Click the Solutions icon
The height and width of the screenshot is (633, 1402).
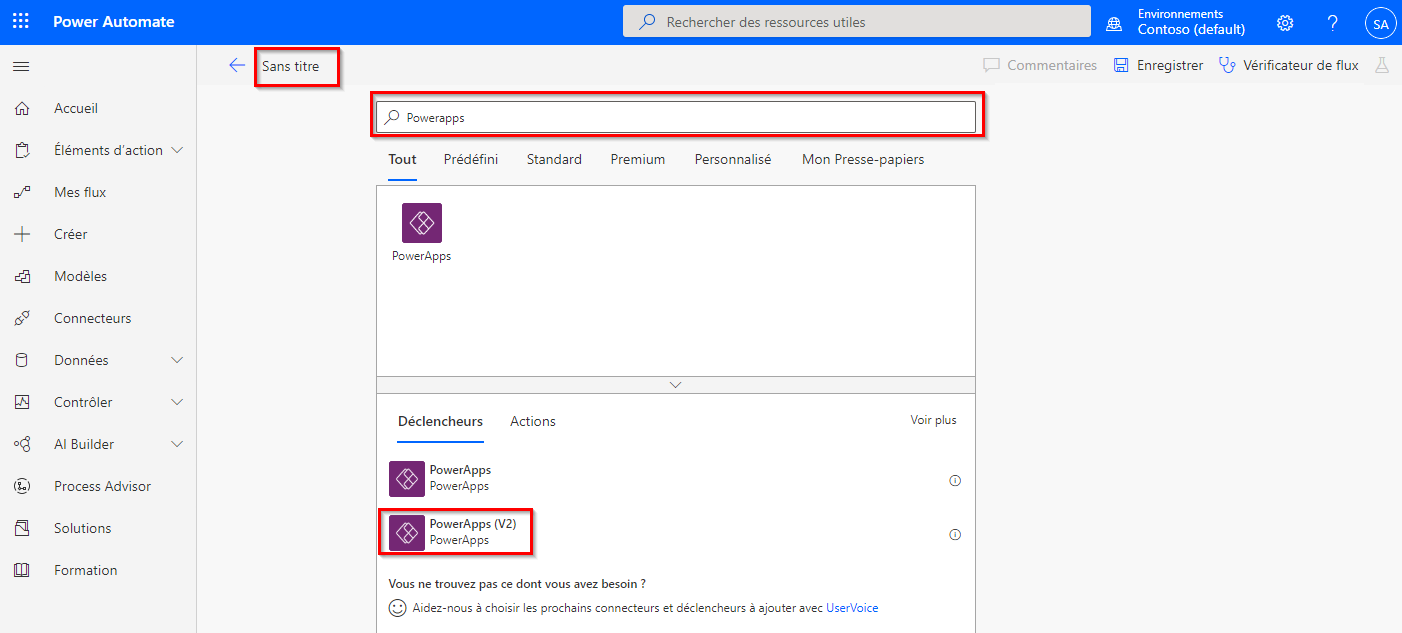[x=22, y=528]
